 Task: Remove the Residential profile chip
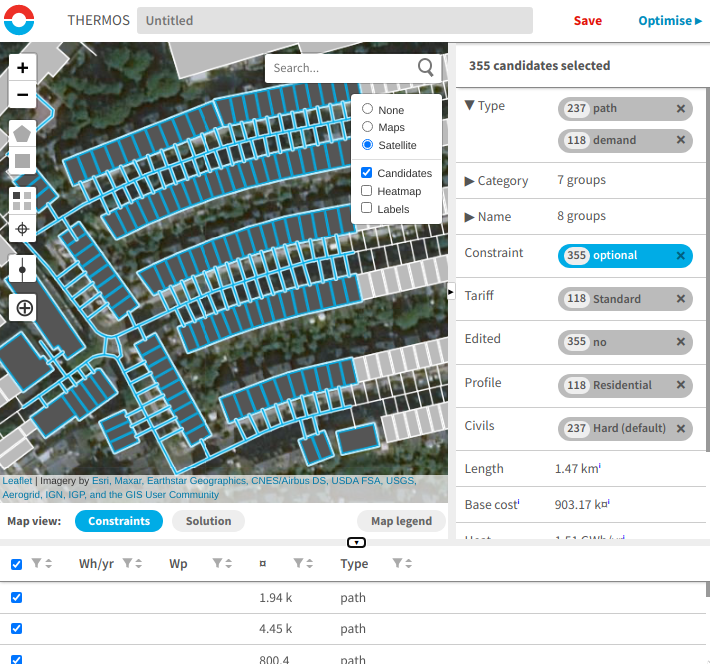coord(681,385)
